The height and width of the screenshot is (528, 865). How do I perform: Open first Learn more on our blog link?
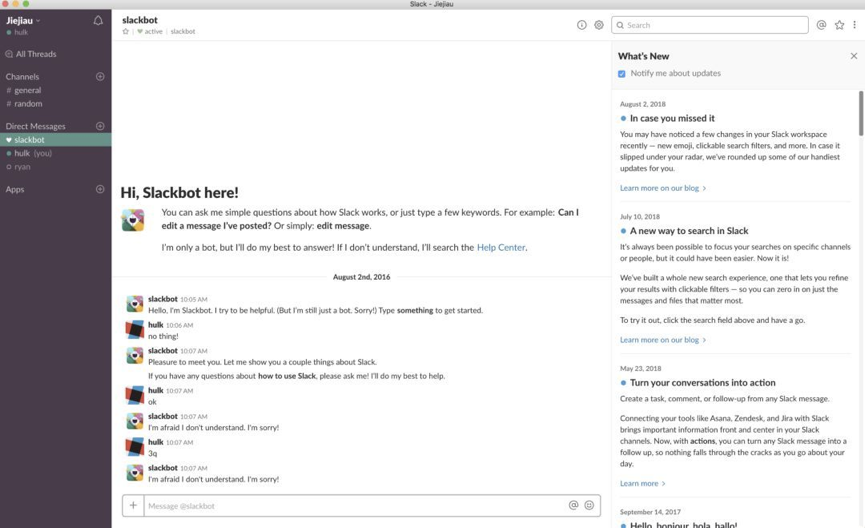coord(662,188)
